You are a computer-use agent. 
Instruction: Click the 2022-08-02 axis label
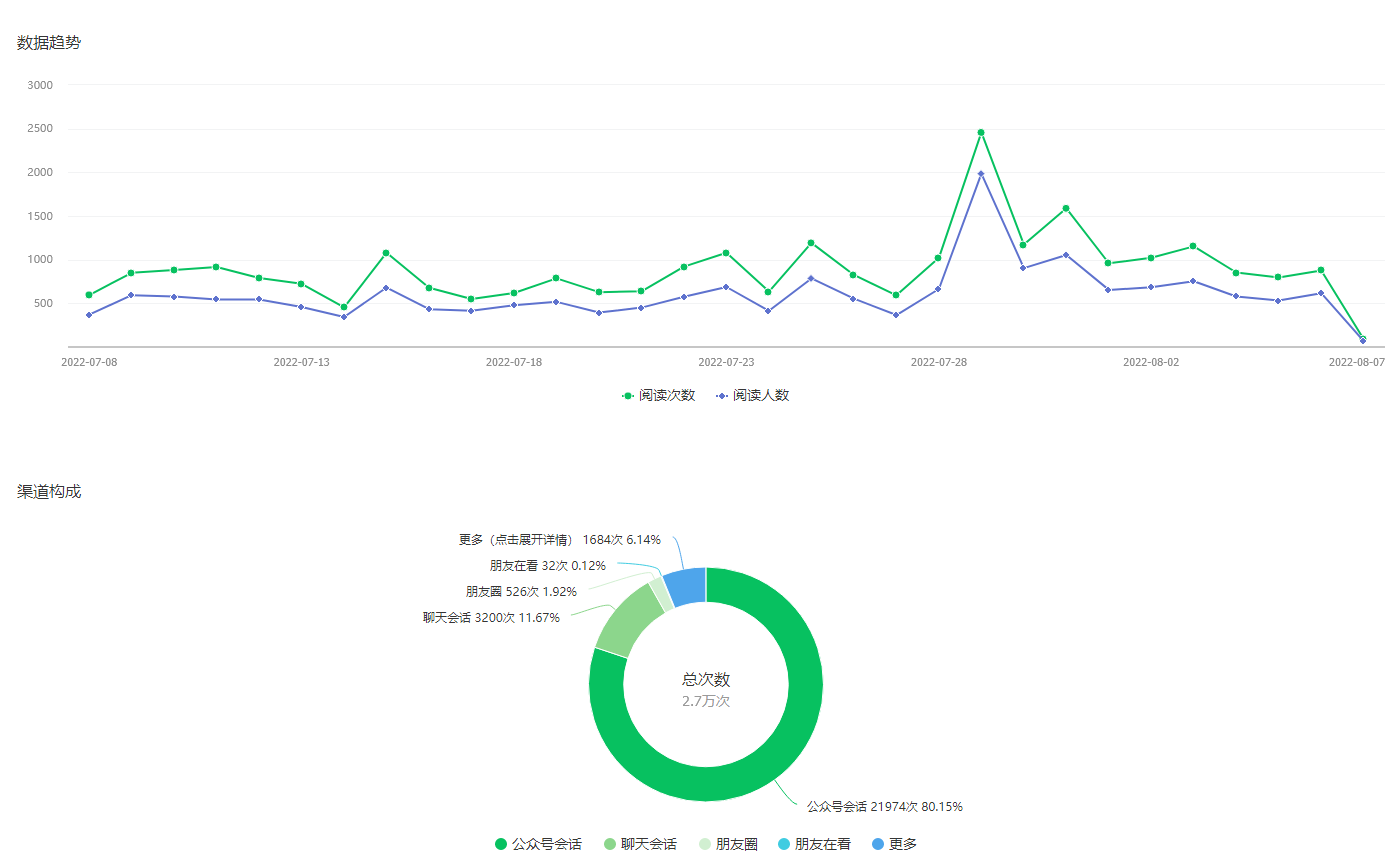(1151, 362)
